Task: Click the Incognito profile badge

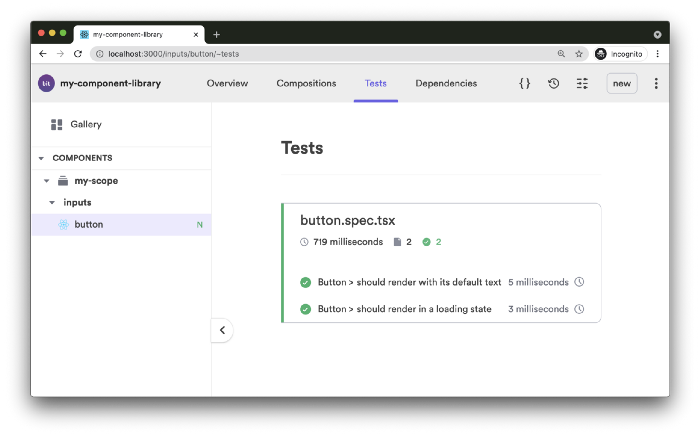Action: pos(620,54)
